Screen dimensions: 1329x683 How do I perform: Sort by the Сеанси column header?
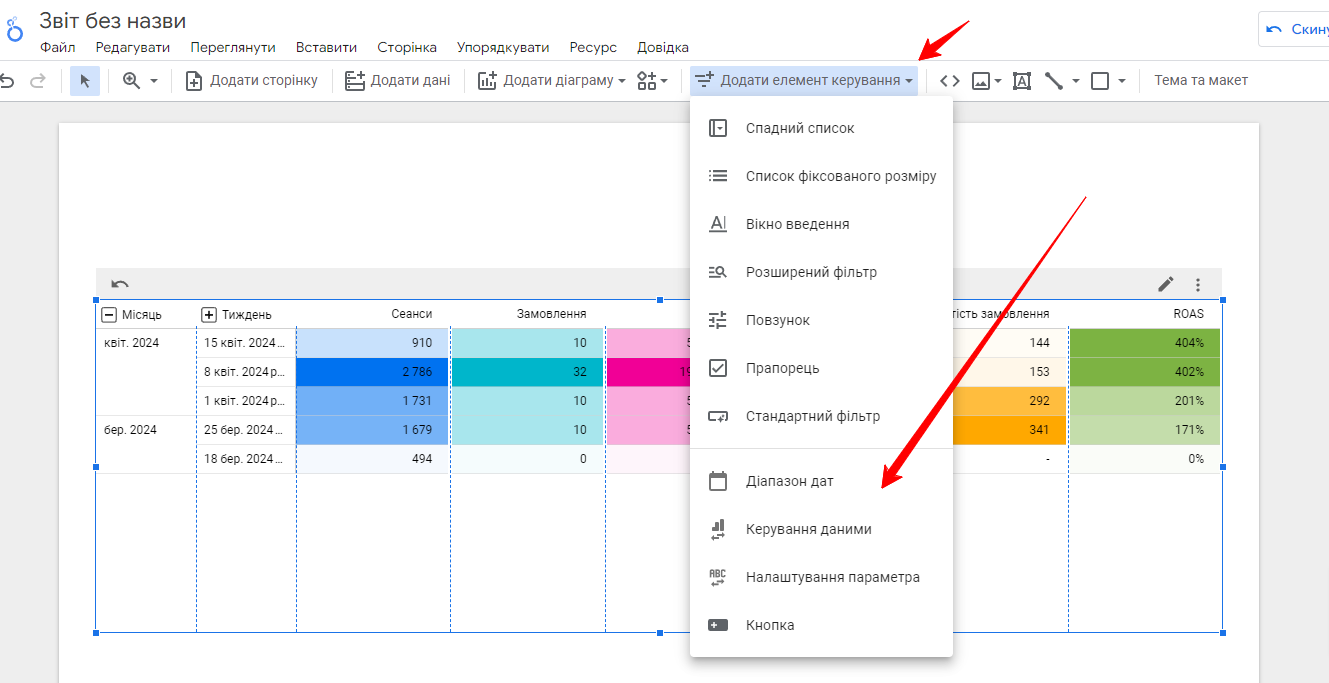pos(411,314)
